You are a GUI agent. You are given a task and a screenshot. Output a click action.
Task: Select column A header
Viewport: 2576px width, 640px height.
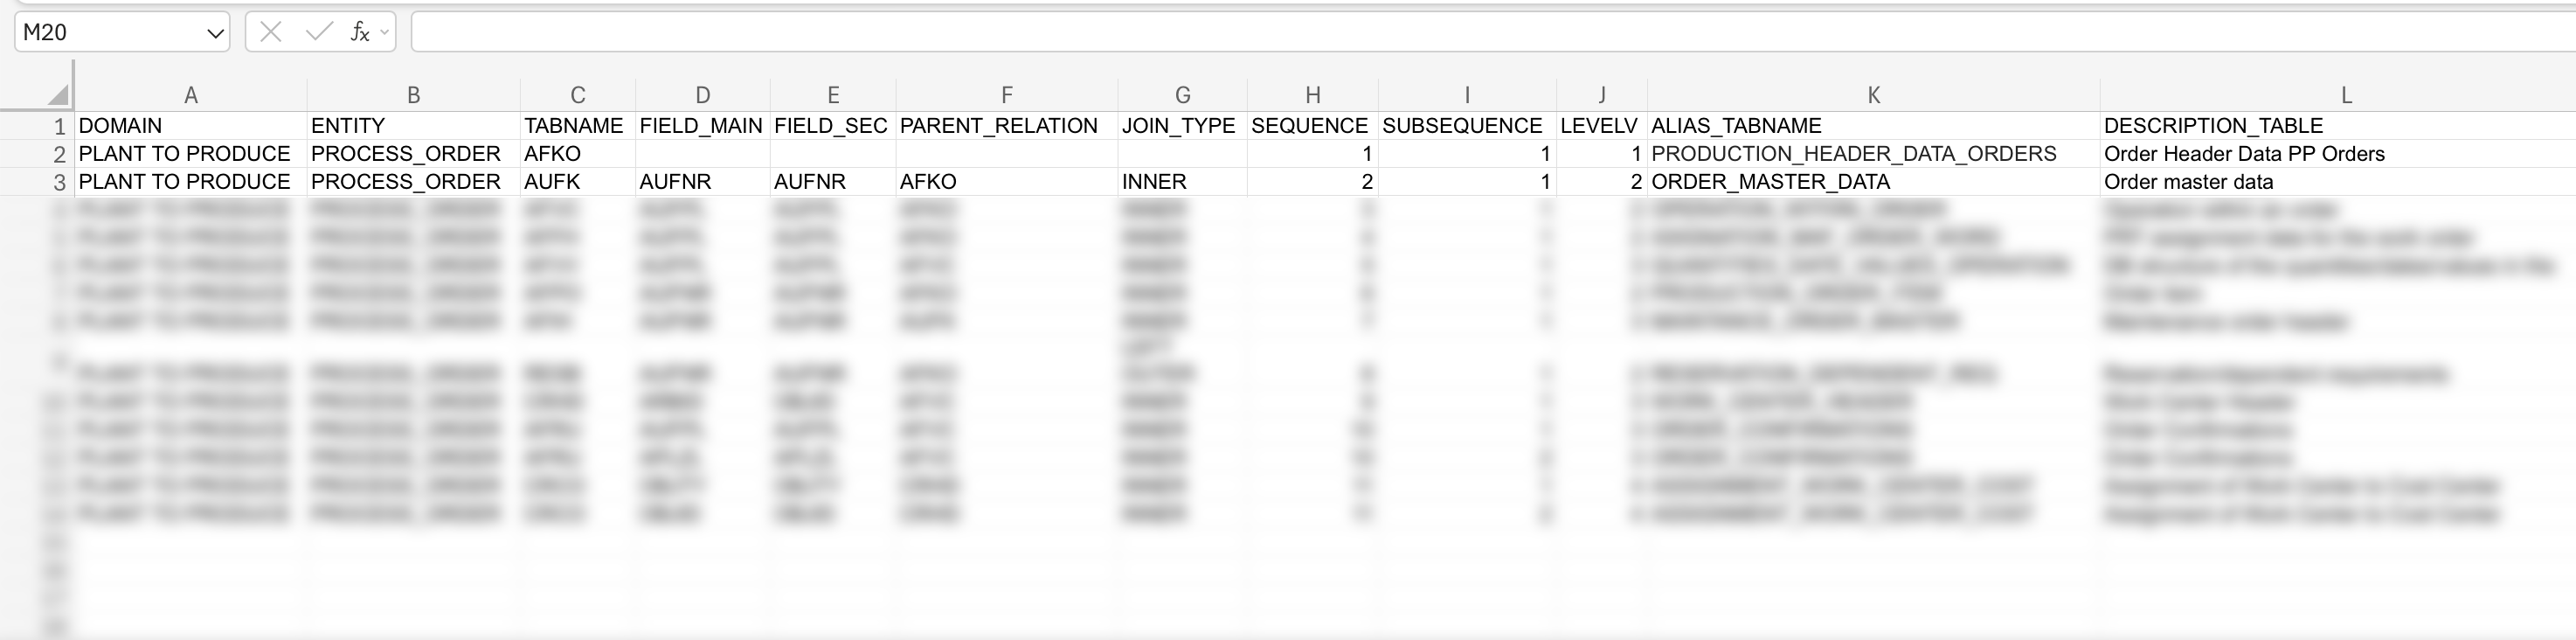191,95
